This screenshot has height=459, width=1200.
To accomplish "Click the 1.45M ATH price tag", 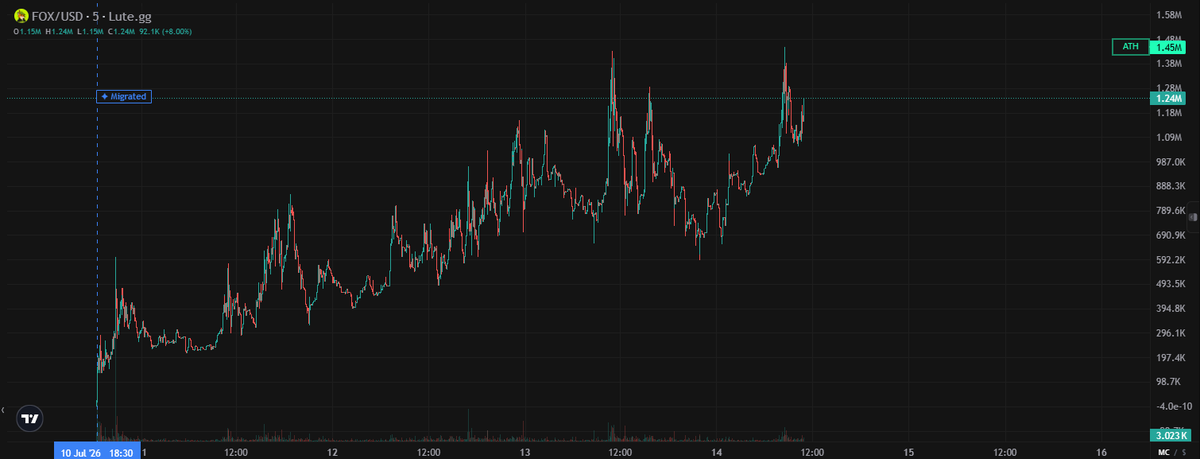I will tap(1167, 47).
